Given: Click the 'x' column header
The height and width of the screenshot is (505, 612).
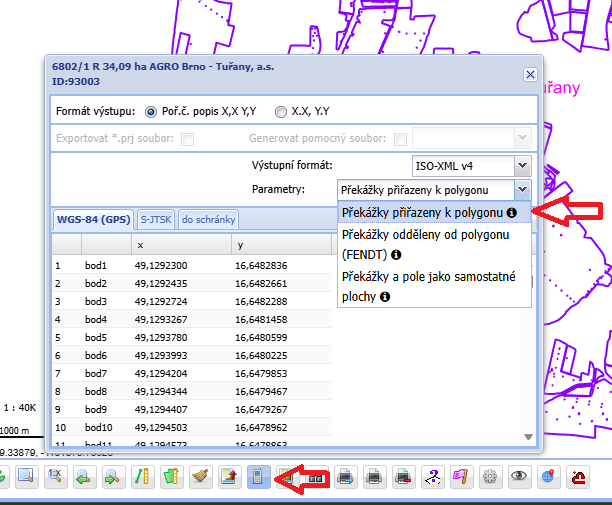Looking at the screenshot, I should point(181,245).
